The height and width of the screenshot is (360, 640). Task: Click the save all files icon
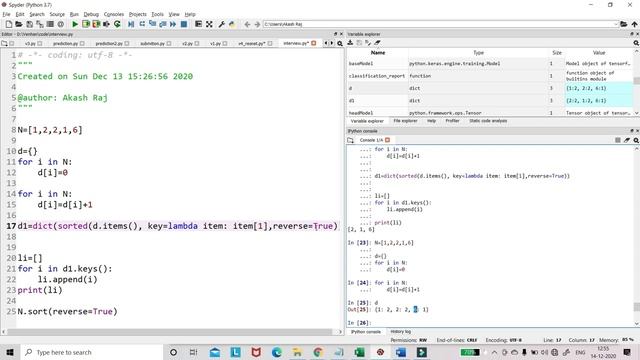[40, 24]
